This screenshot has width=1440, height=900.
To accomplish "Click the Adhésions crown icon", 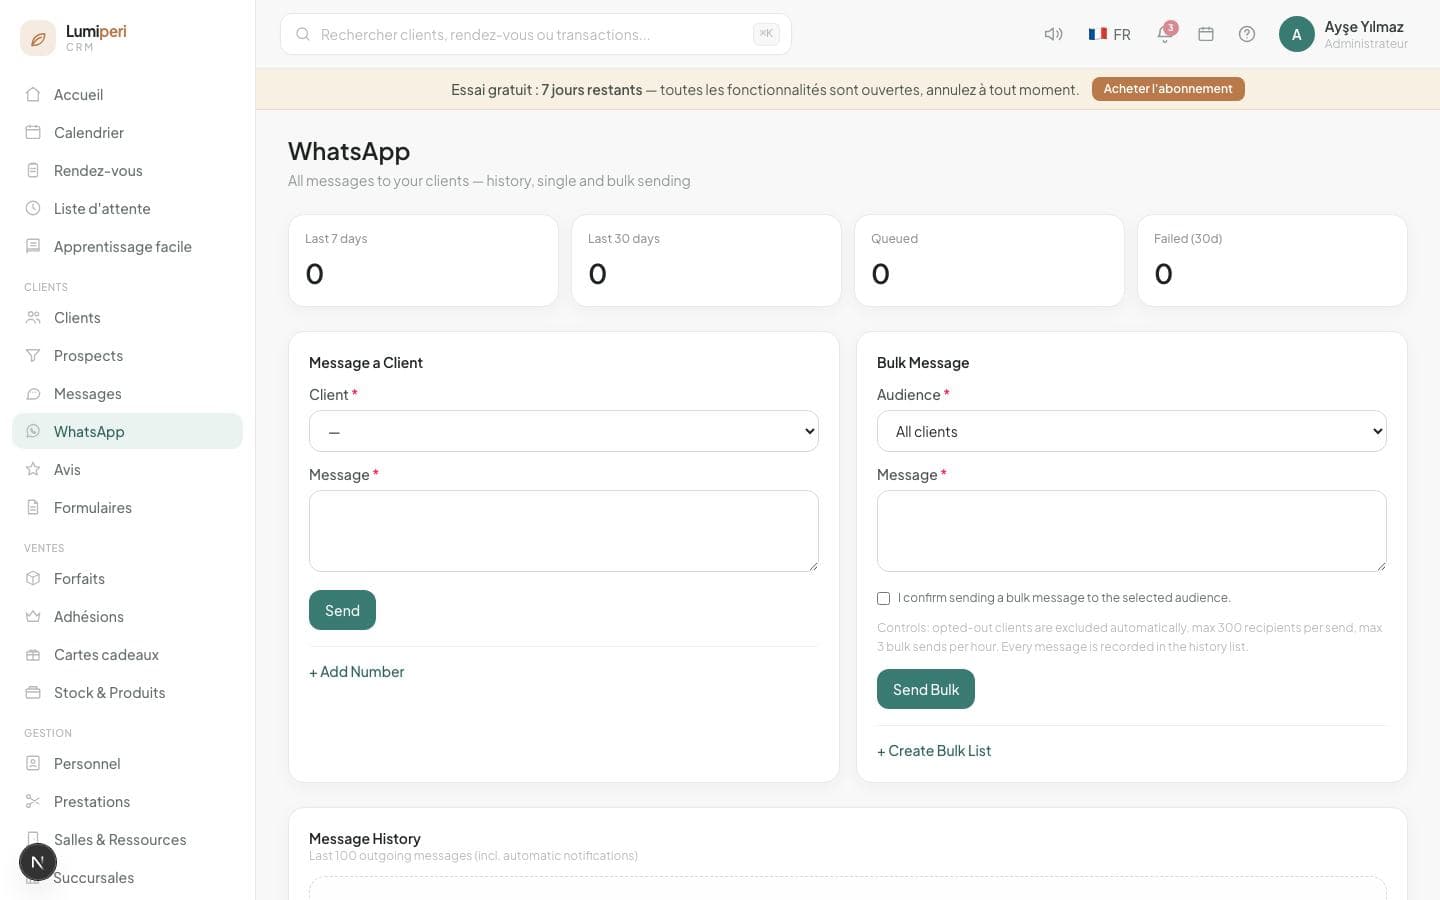I will tap(33, 616).
